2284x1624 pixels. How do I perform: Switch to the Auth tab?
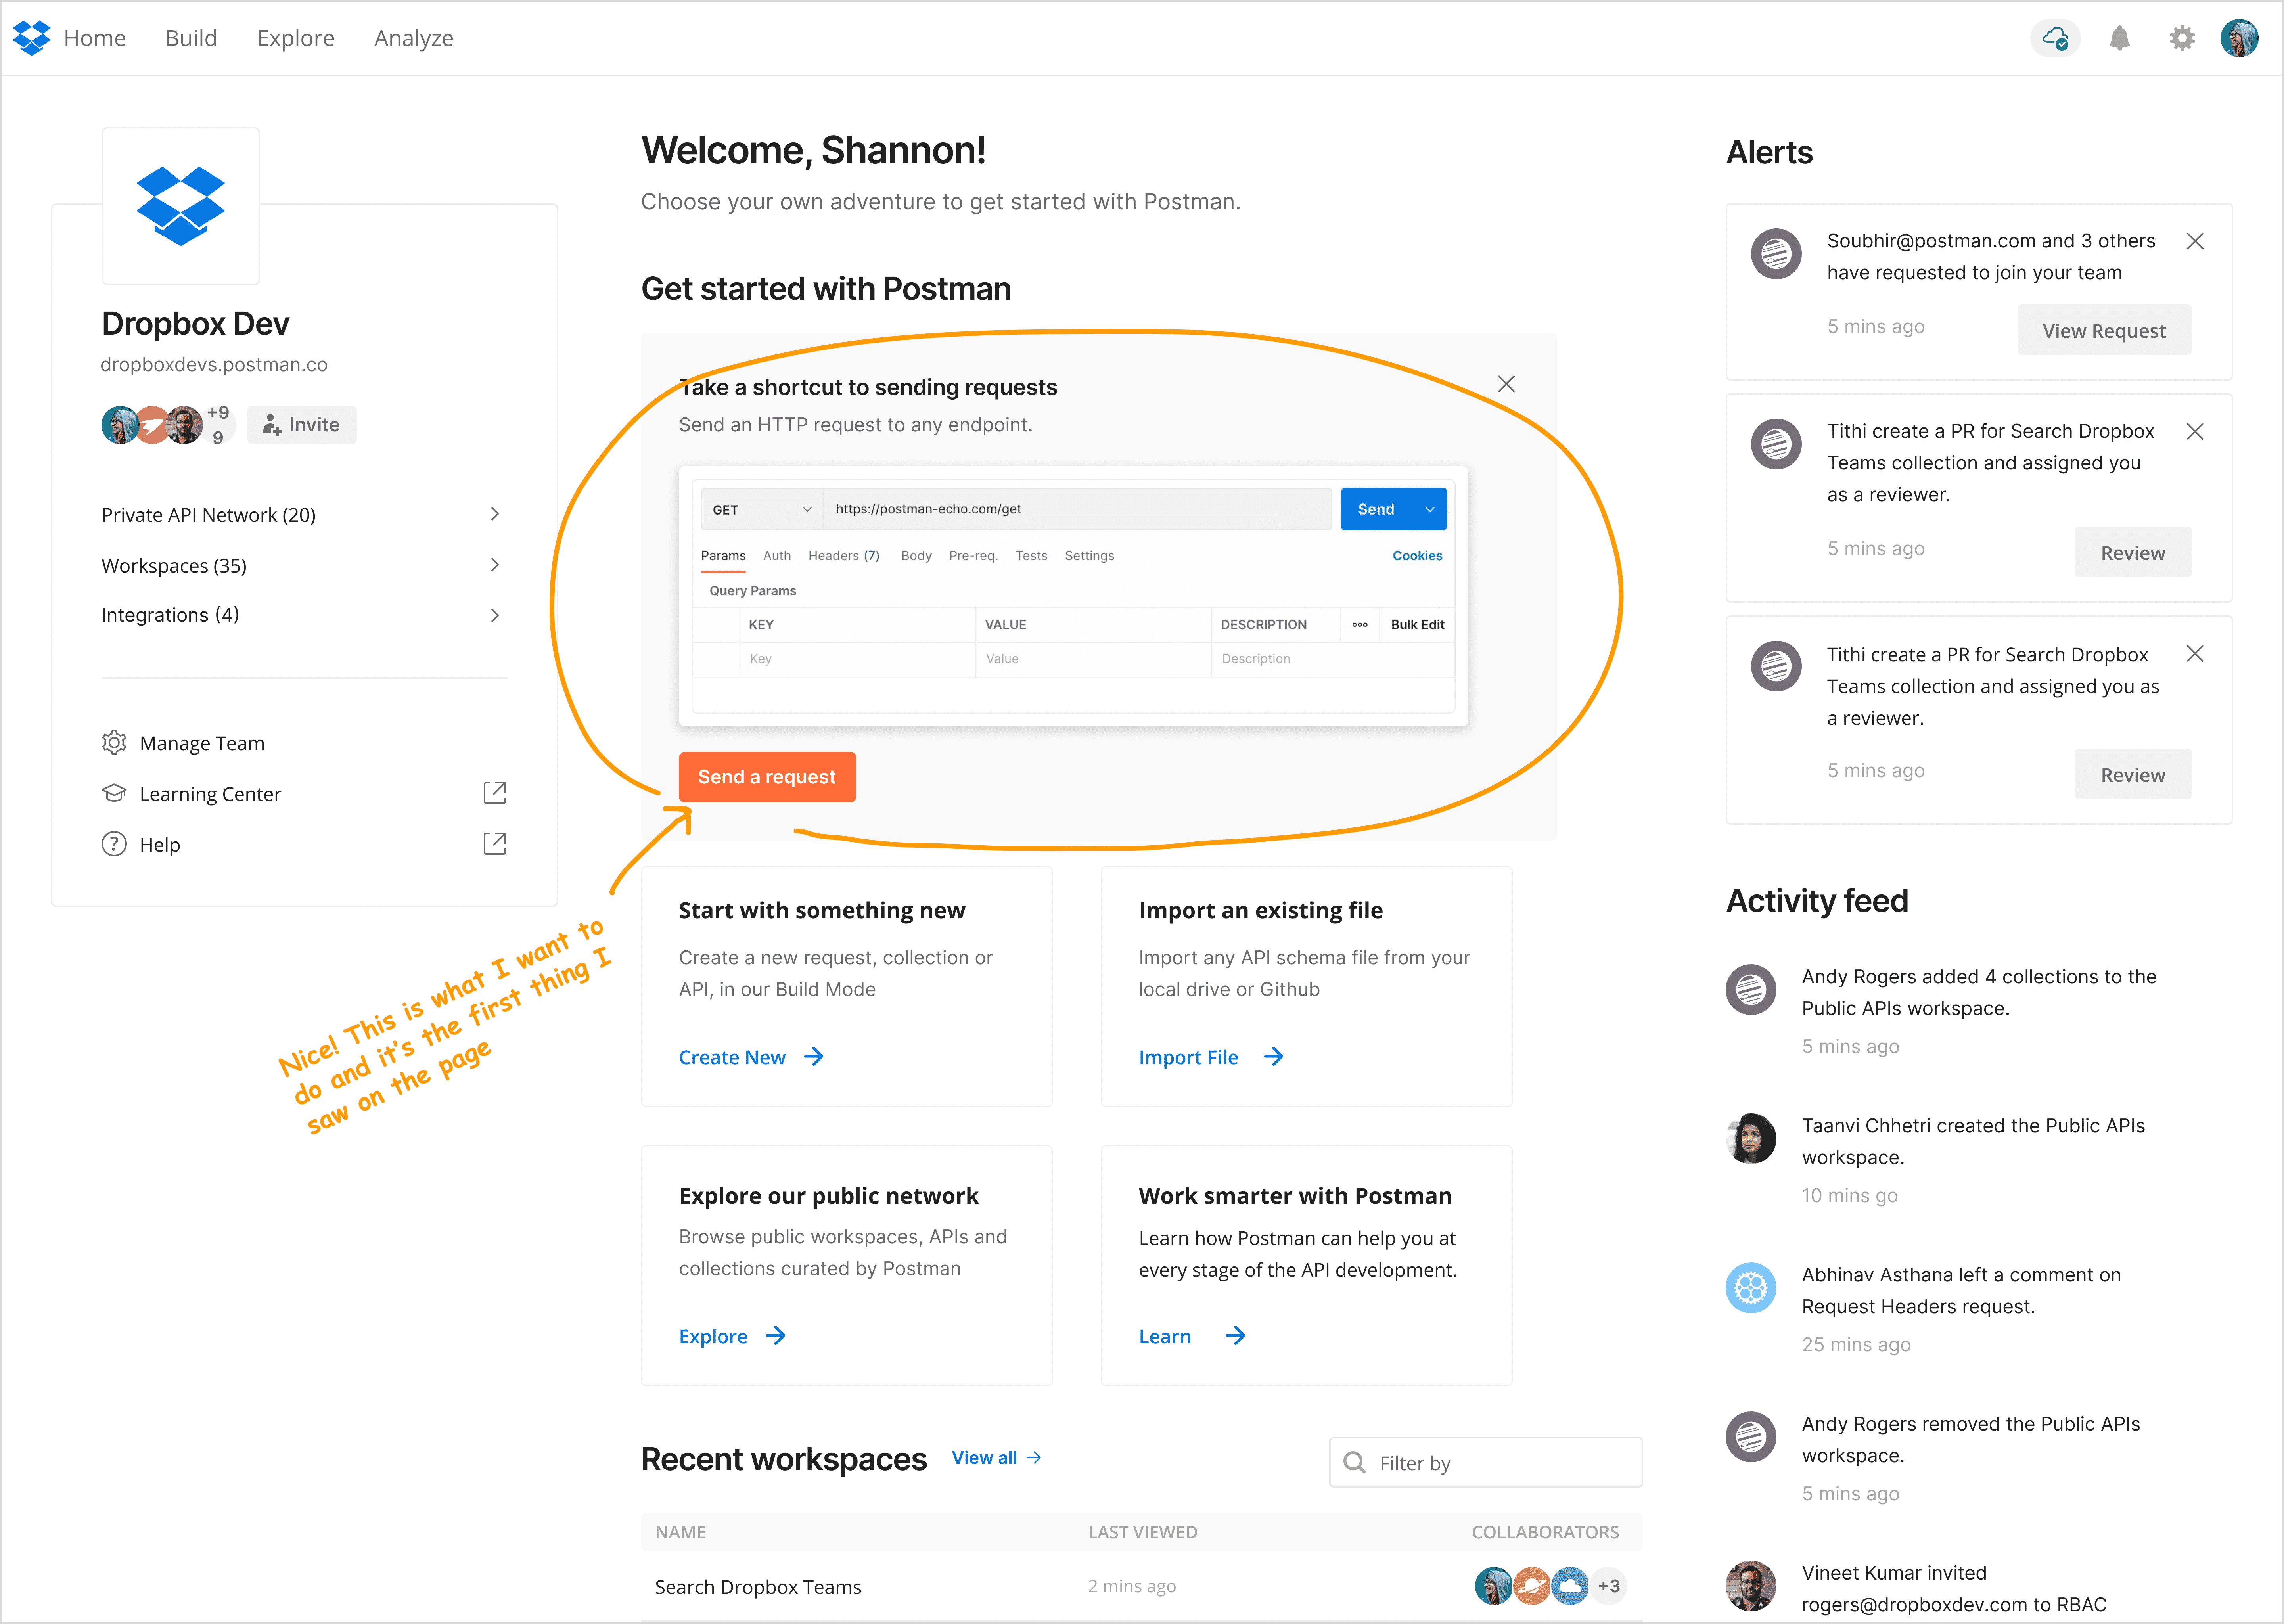coord(777,556)
